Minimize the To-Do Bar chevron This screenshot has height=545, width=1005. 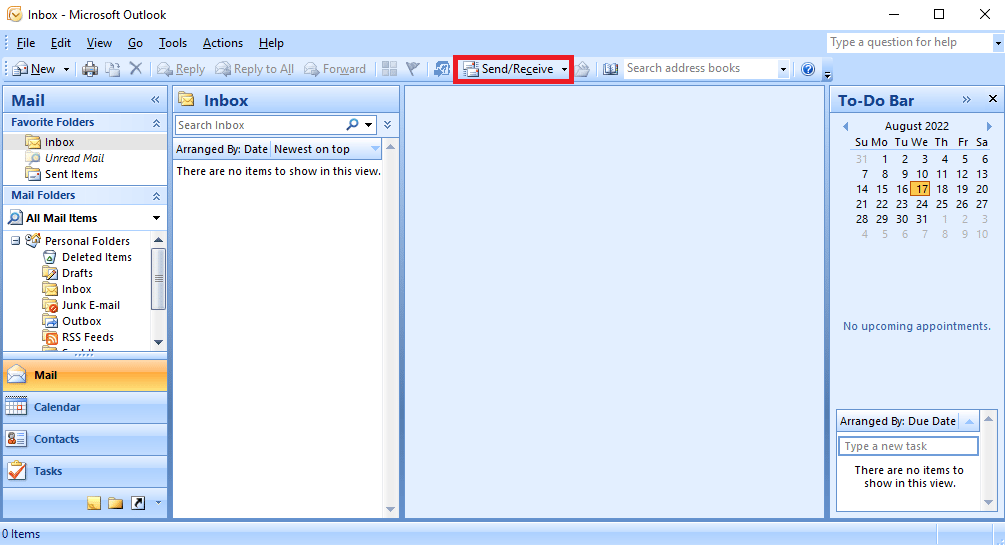(x=967, y=99)
